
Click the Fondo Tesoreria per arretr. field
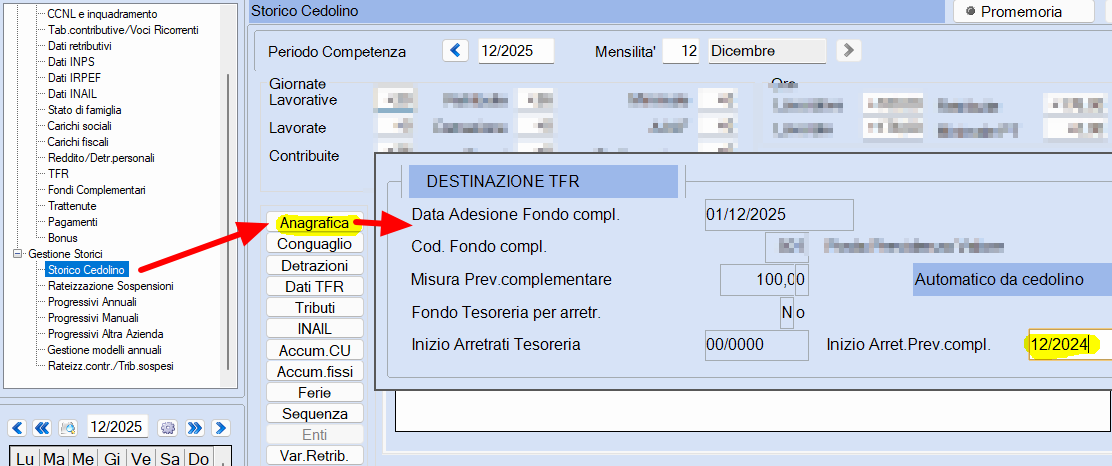click(786, 313)
